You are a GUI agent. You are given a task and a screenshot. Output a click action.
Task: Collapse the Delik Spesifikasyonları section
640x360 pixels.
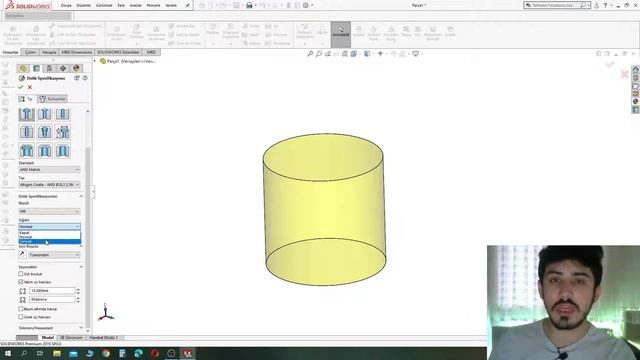click(81, 196)
